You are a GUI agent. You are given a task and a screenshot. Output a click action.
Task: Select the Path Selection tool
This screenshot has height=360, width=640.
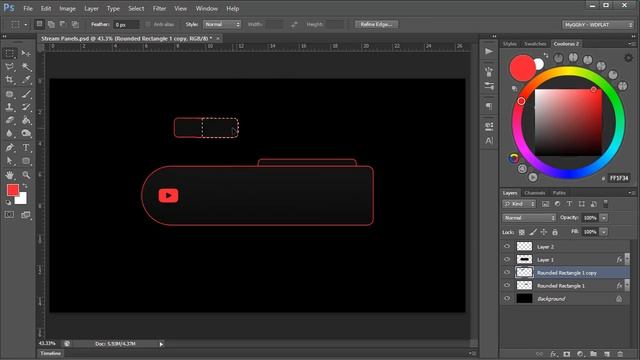tap(9, 161)
